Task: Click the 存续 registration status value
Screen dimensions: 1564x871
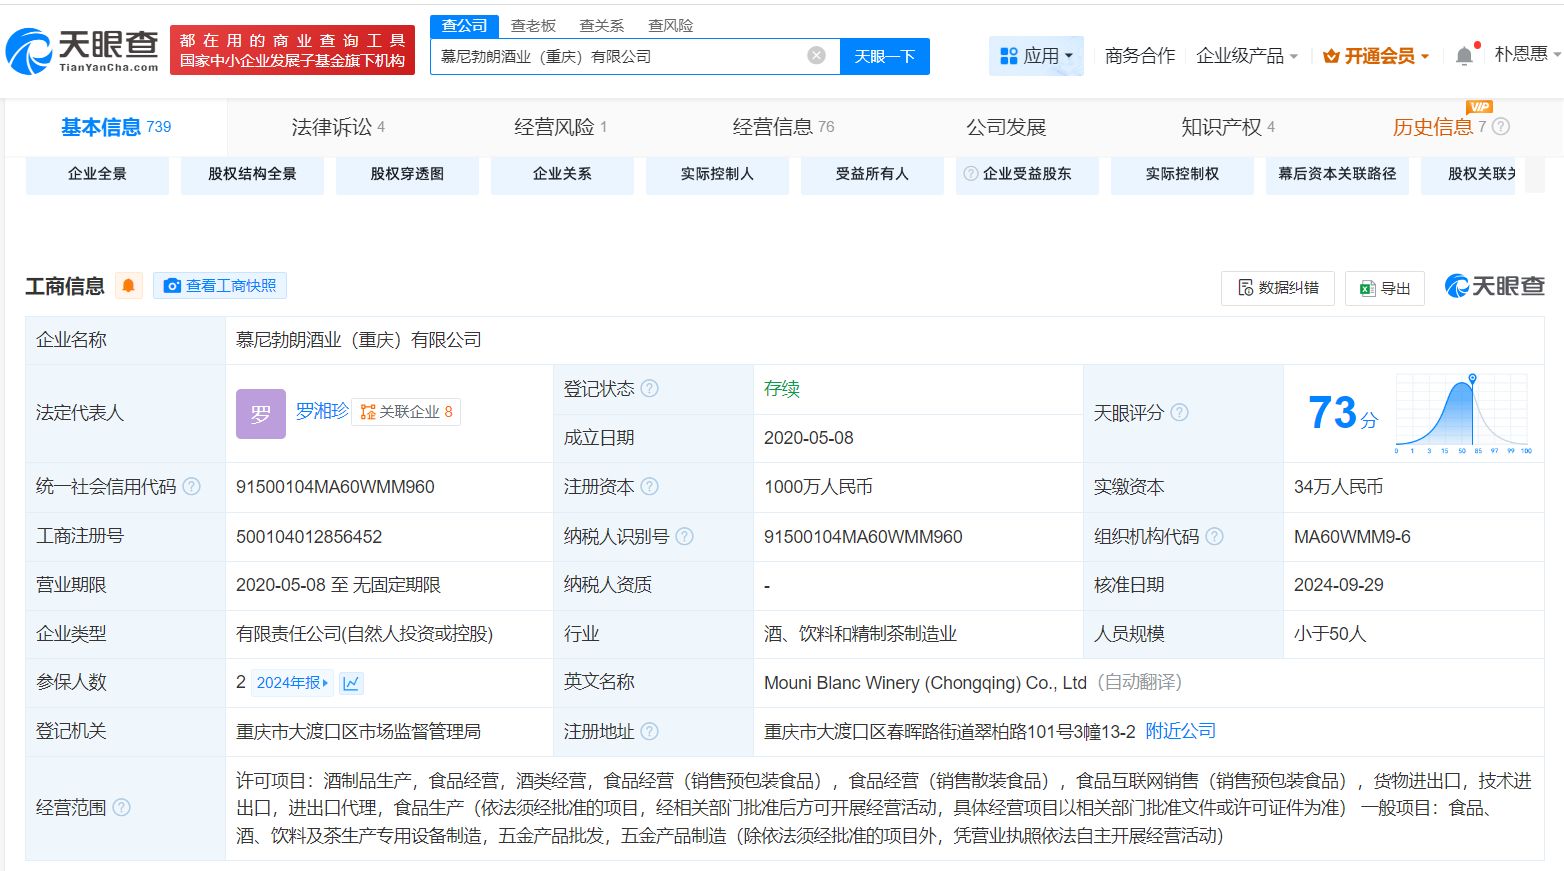Action: click(x=782, y=389)
